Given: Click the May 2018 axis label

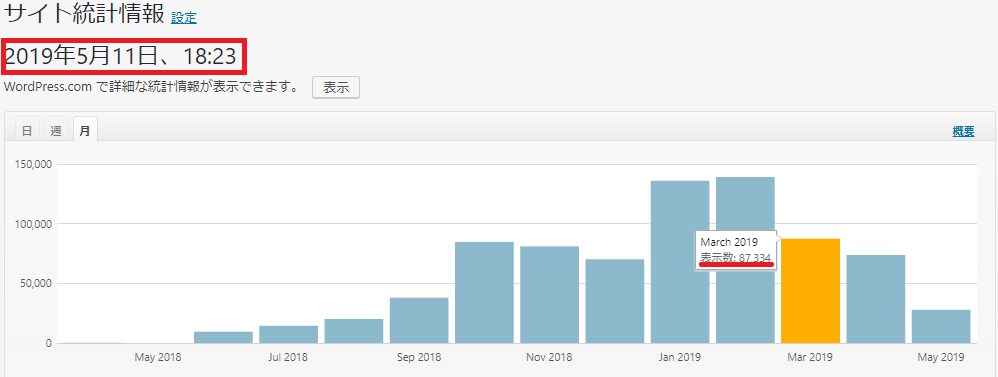Looking at the screenshot, I should (158, 357).
